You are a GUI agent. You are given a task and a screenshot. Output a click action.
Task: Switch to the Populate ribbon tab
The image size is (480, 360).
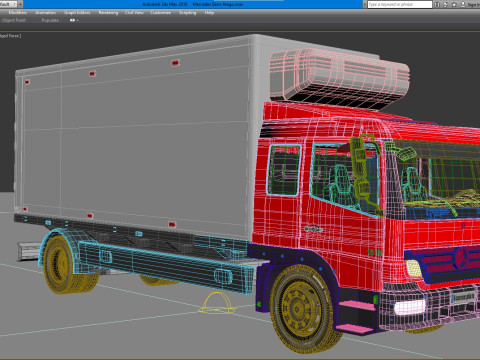coord(50,20)
